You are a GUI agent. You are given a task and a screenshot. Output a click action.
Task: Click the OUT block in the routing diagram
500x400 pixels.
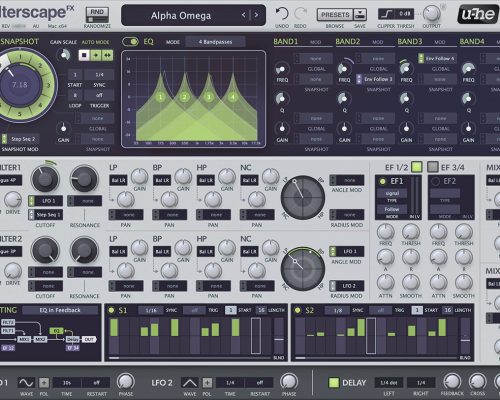coord(89,339)
